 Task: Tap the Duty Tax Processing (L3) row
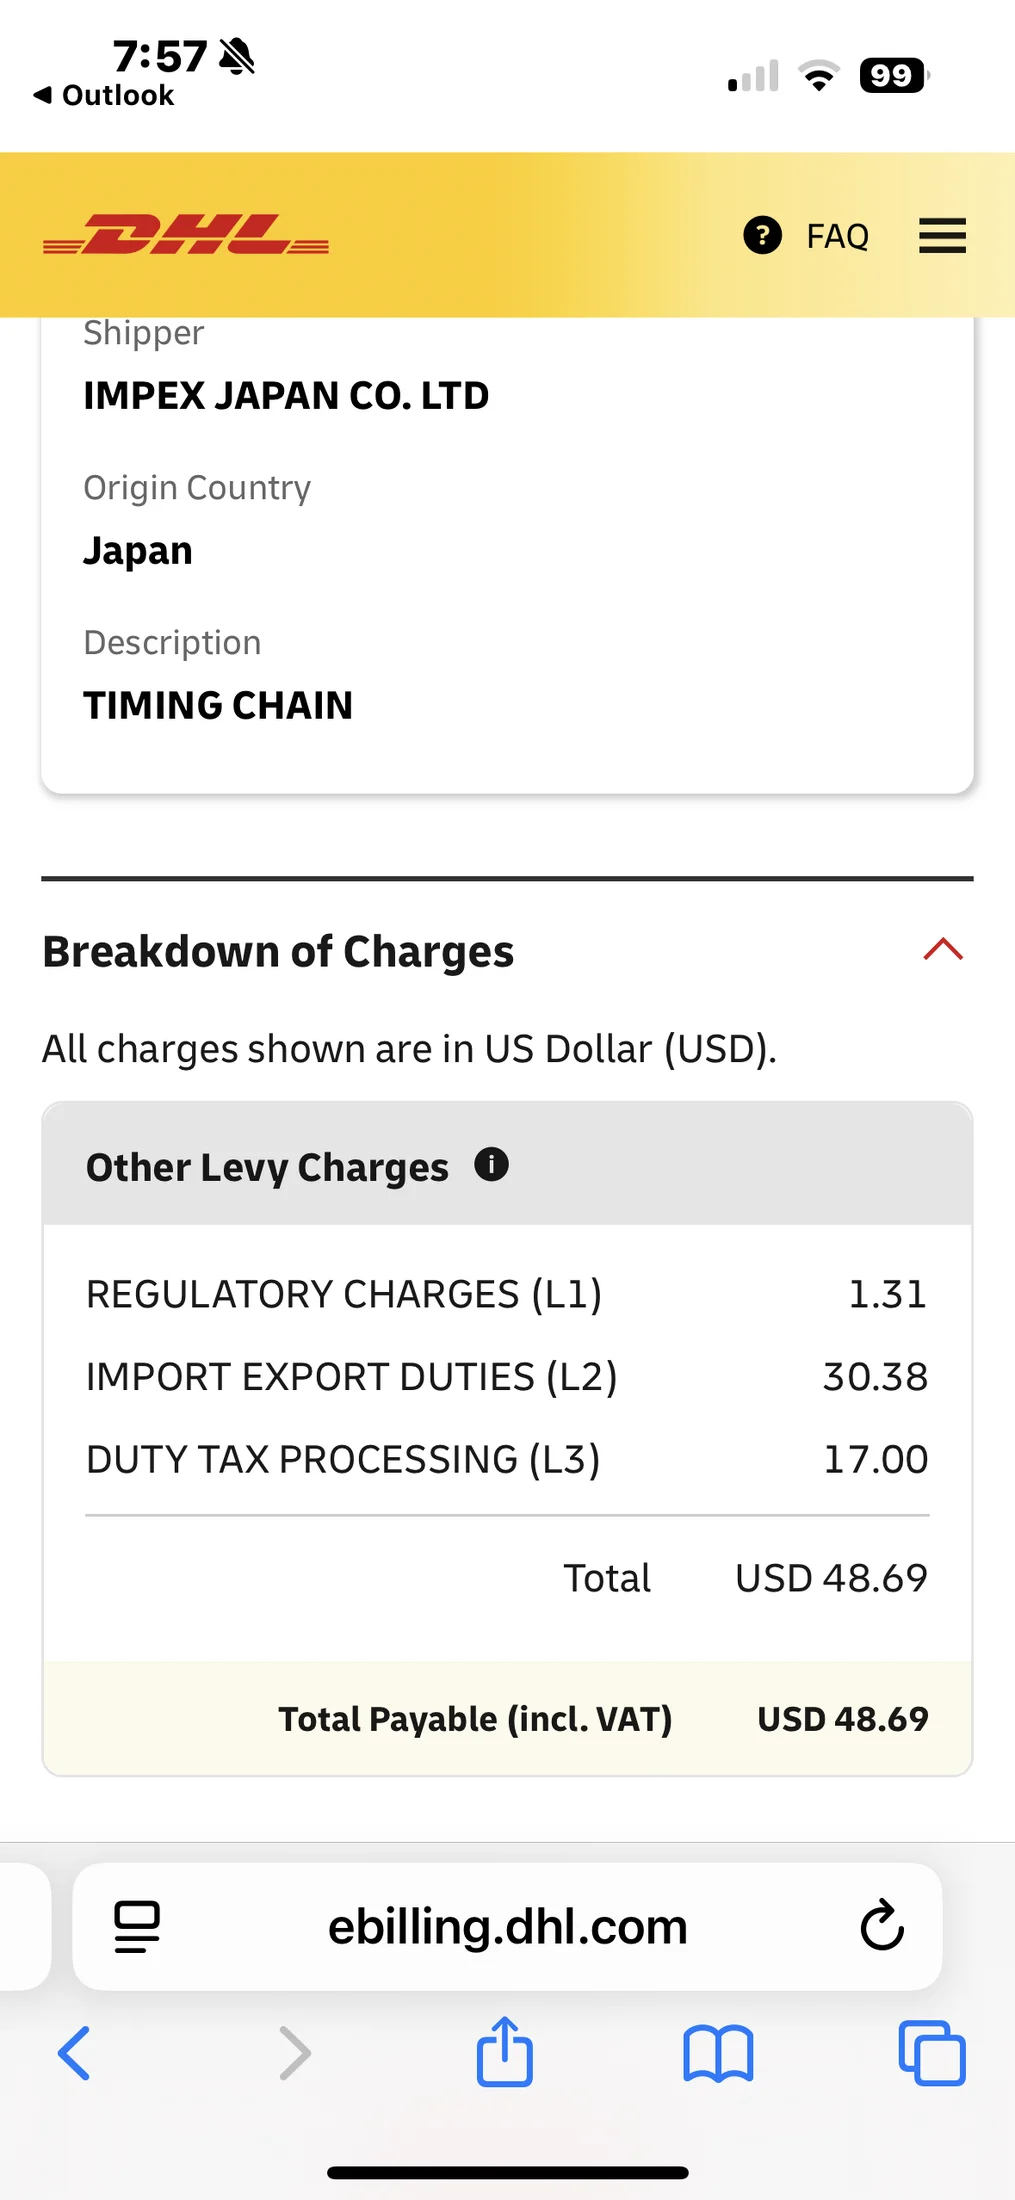coord(506,1460)
